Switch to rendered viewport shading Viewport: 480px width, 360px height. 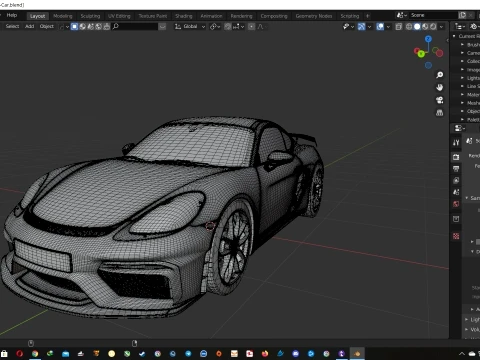pos(433,26)
